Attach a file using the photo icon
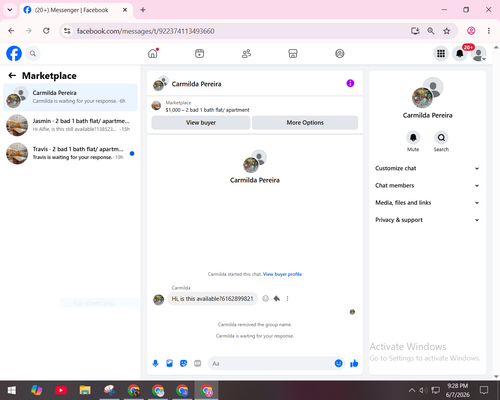Viewport: 500px width, 400px height. [169, 363]
